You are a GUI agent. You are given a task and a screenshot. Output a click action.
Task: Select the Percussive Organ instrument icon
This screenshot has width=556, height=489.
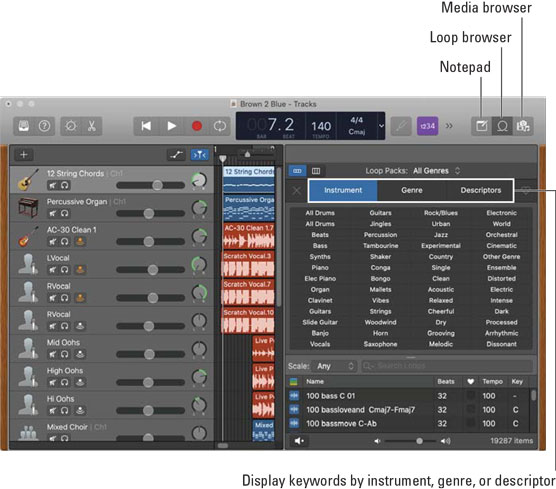point(28,208)
